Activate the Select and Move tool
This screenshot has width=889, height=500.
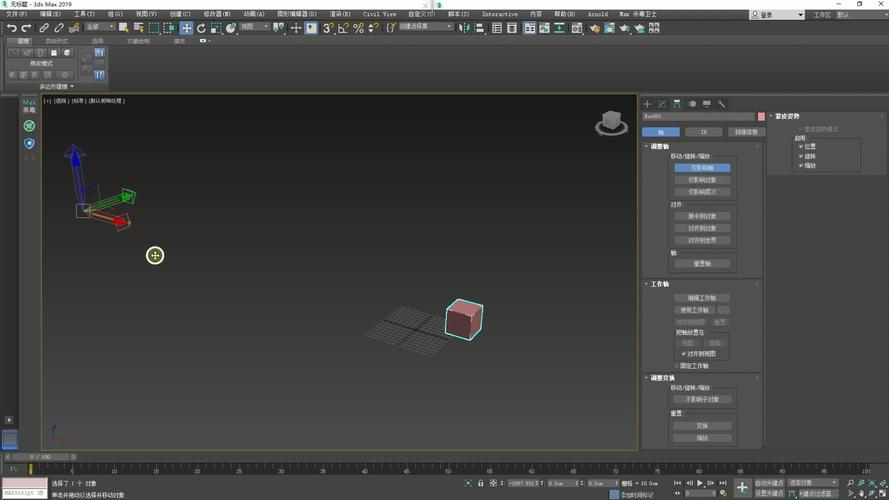click(186, 28)
